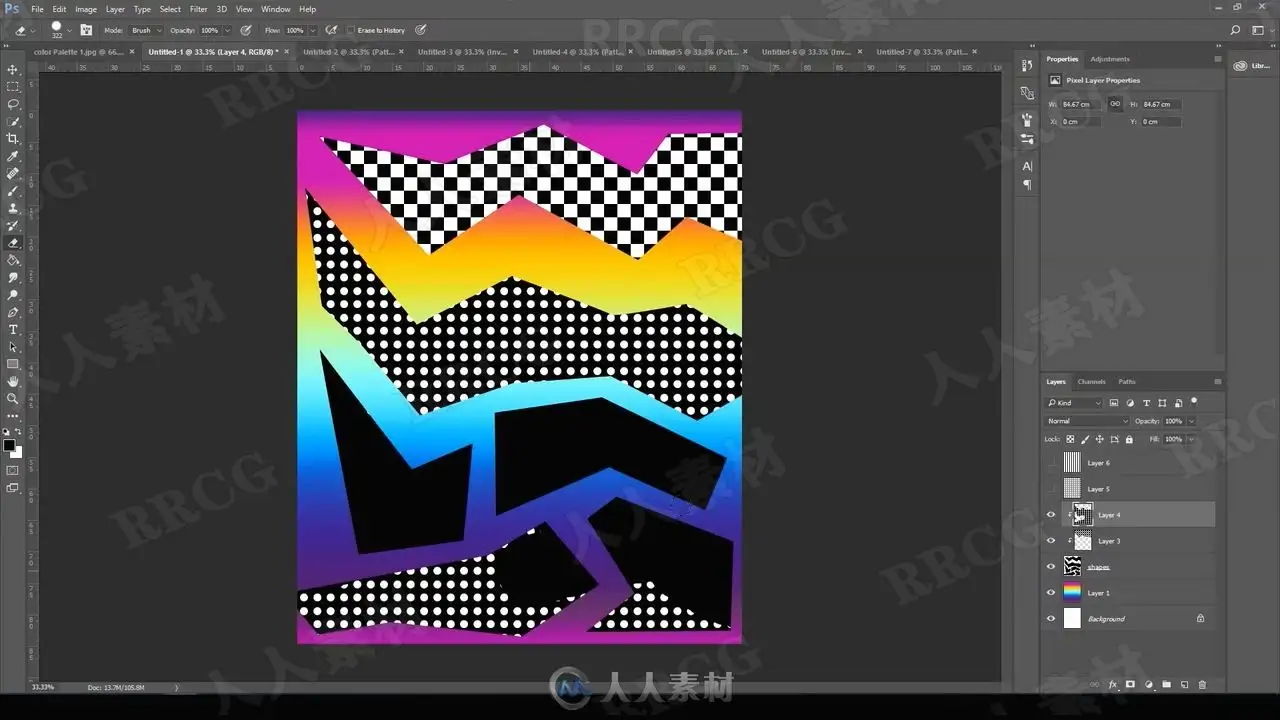Click the W width input field
This screenshot has height=720, width=1280.
pyautogui.click(x=1081, y=104)
